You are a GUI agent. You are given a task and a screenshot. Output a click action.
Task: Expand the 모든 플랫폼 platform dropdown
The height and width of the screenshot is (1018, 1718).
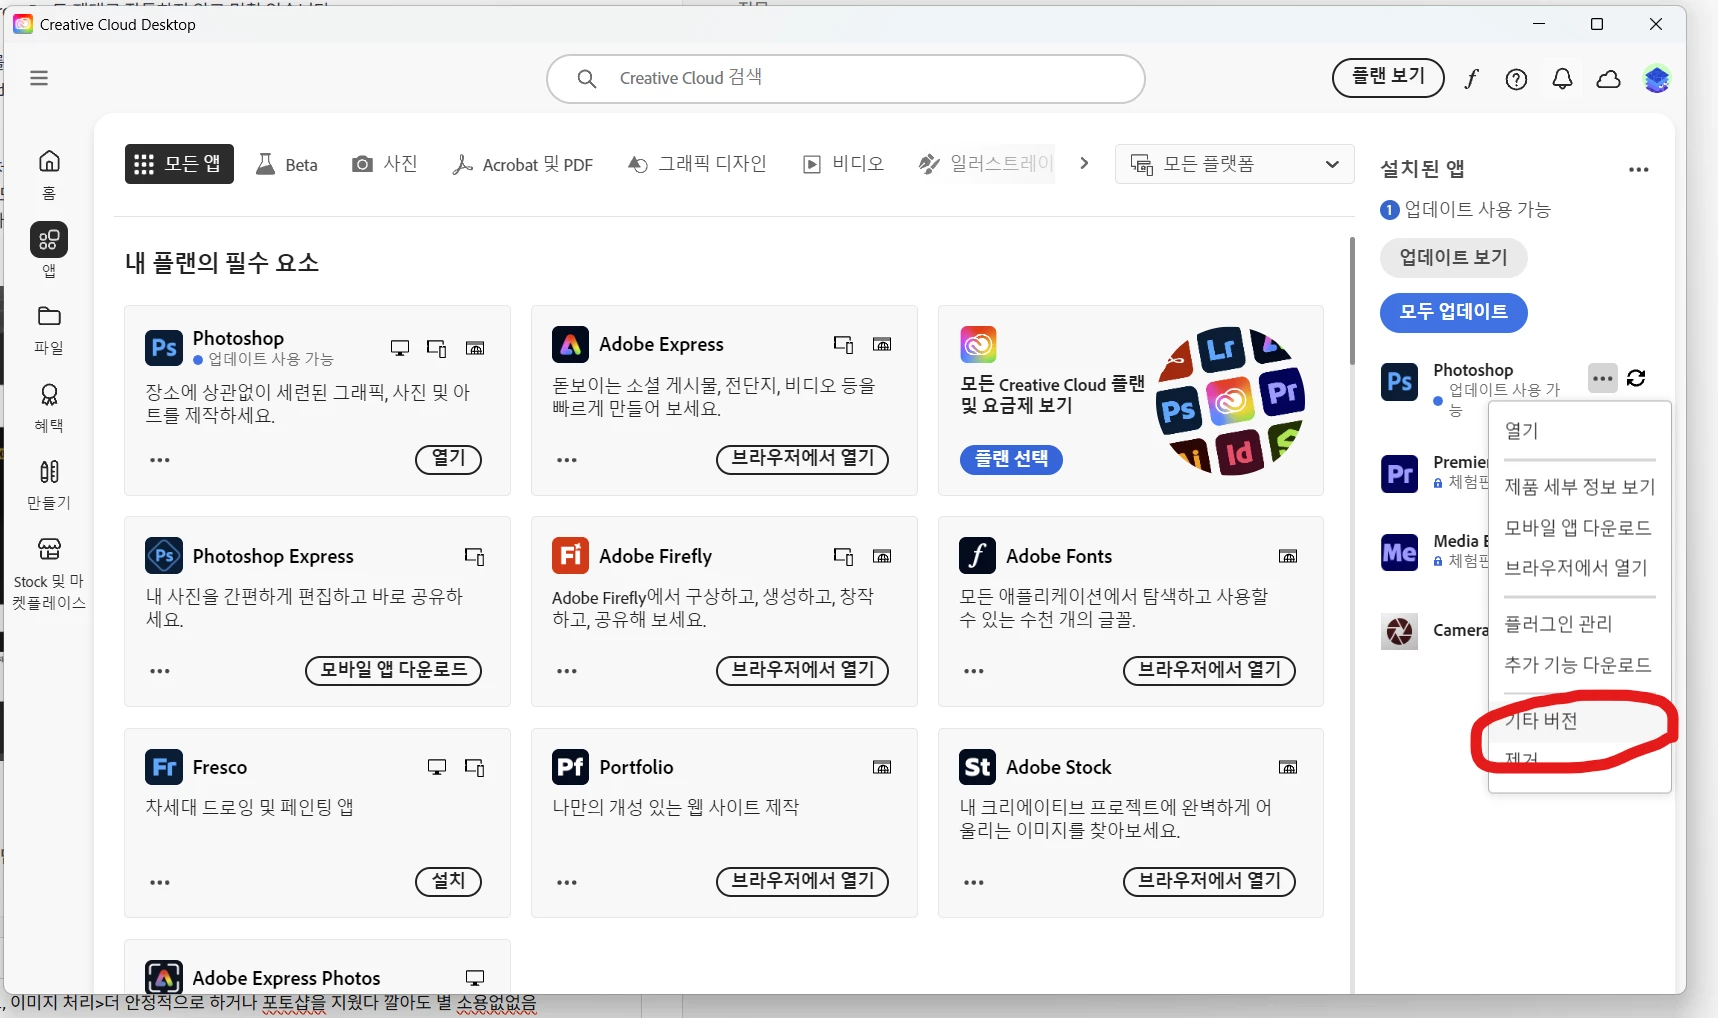click(1234, 164)
